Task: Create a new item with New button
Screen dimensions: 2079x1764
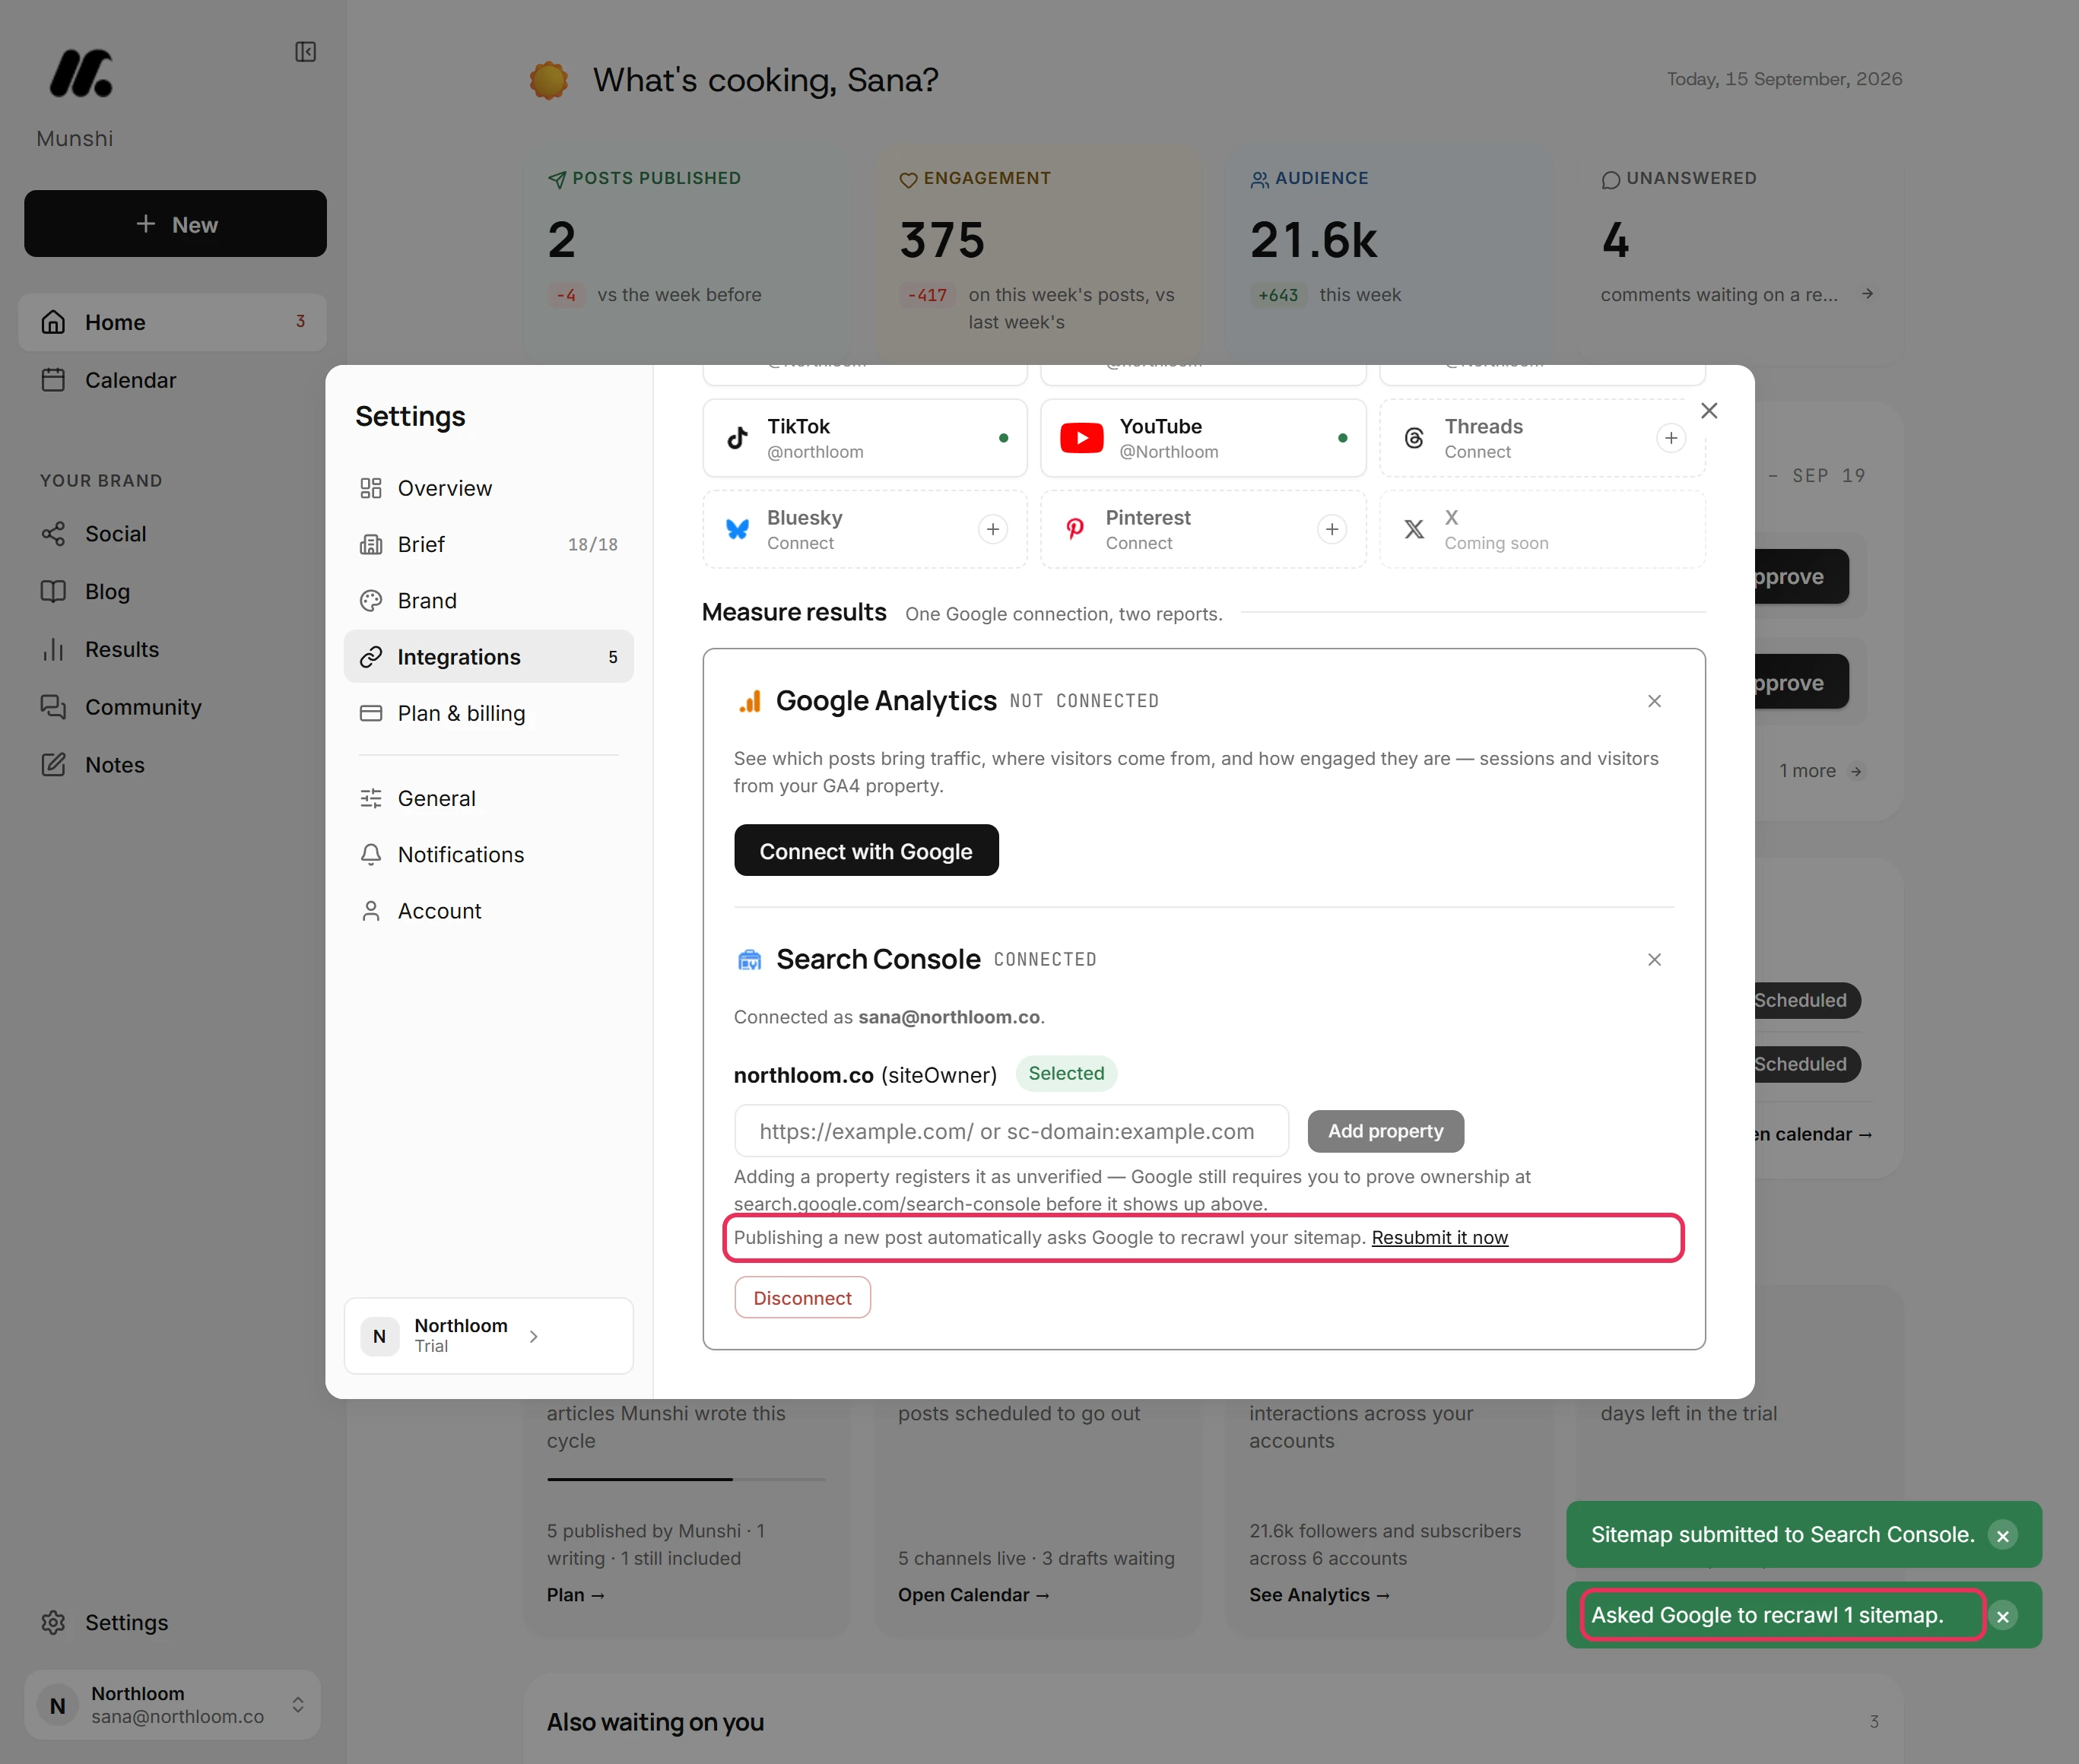Action: (175, 224)
